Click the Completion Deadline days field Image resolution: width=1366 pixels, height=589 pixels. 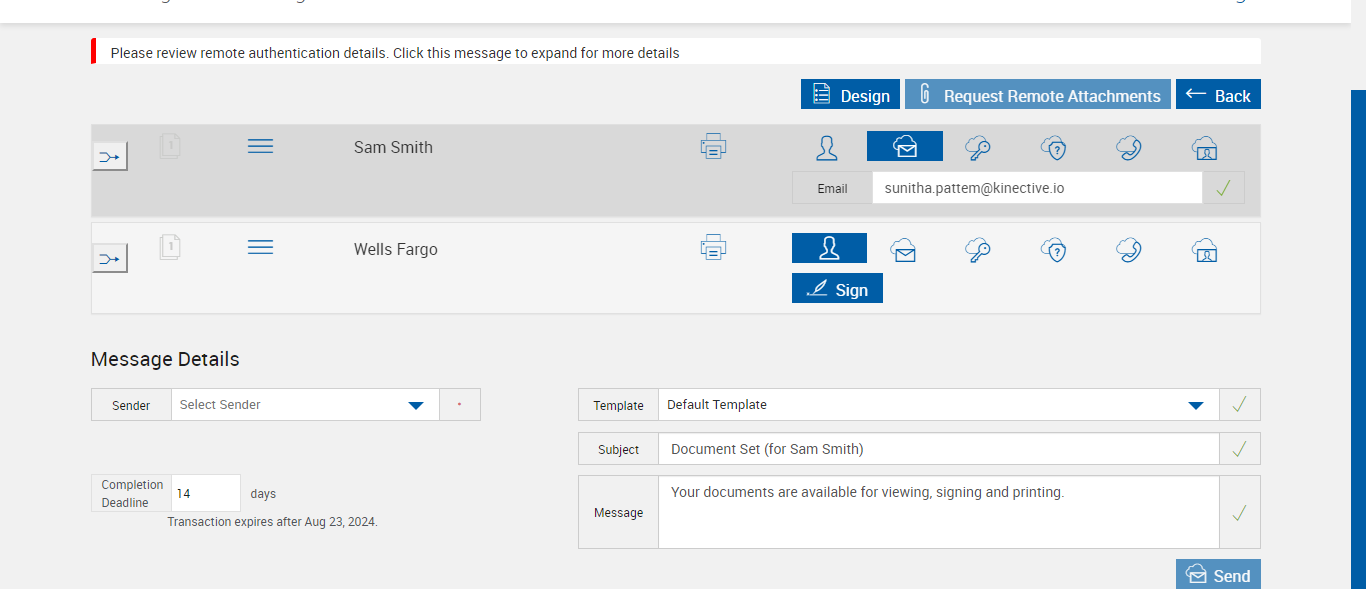206,493
